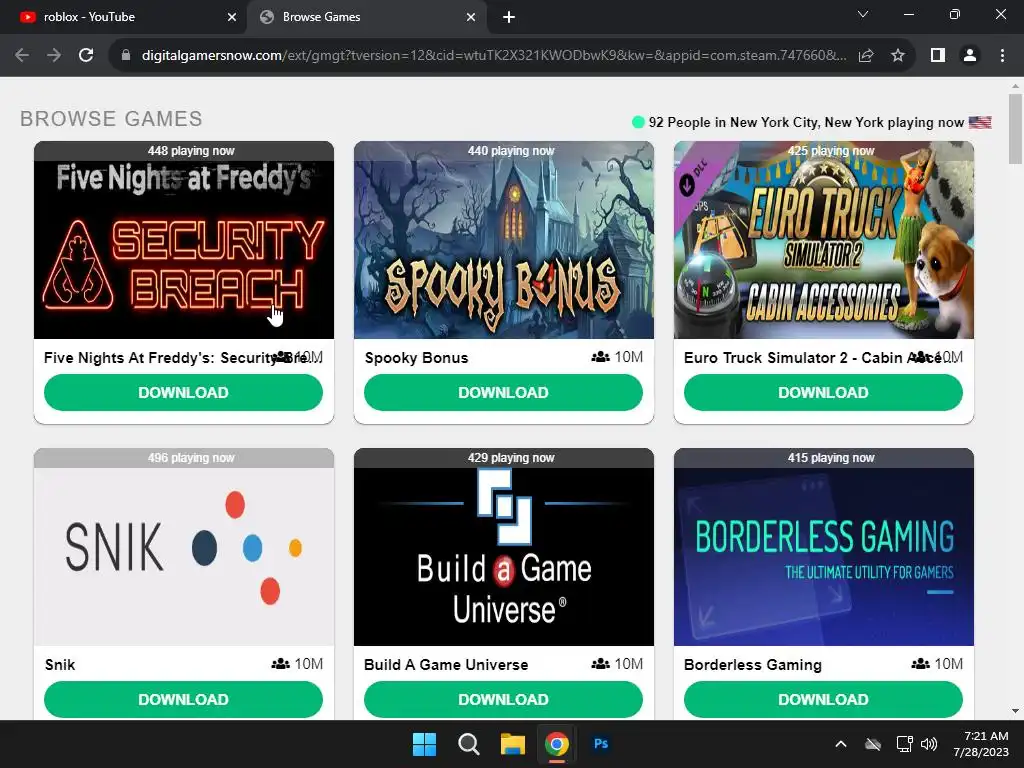Open File Explorer from taskbar
The width and height of the screenshot is (1024, 768).
click(x=513, y=744)
